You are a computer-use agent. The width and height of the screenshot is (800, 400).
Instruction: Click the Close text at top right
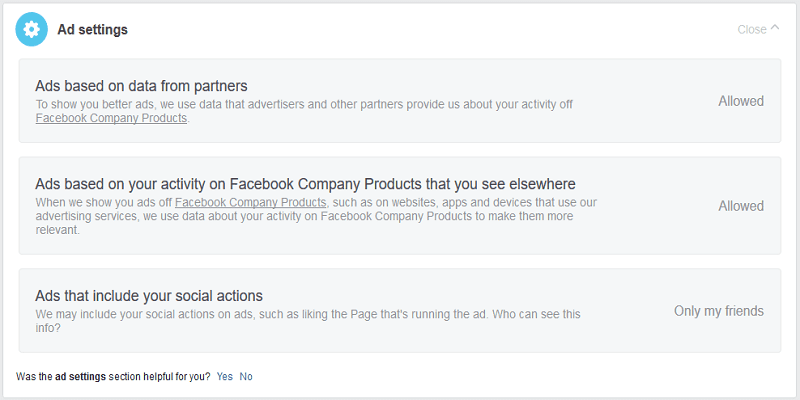coord(752,30)
